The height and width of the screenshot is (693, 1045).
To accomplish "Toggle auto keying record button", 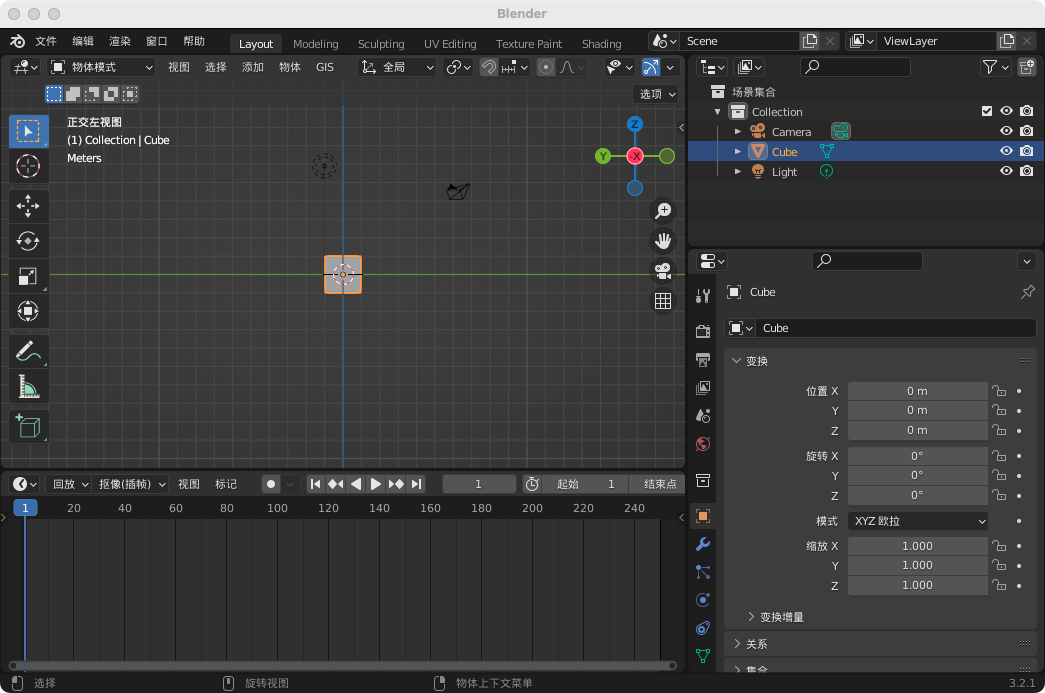I will [271, 484].
